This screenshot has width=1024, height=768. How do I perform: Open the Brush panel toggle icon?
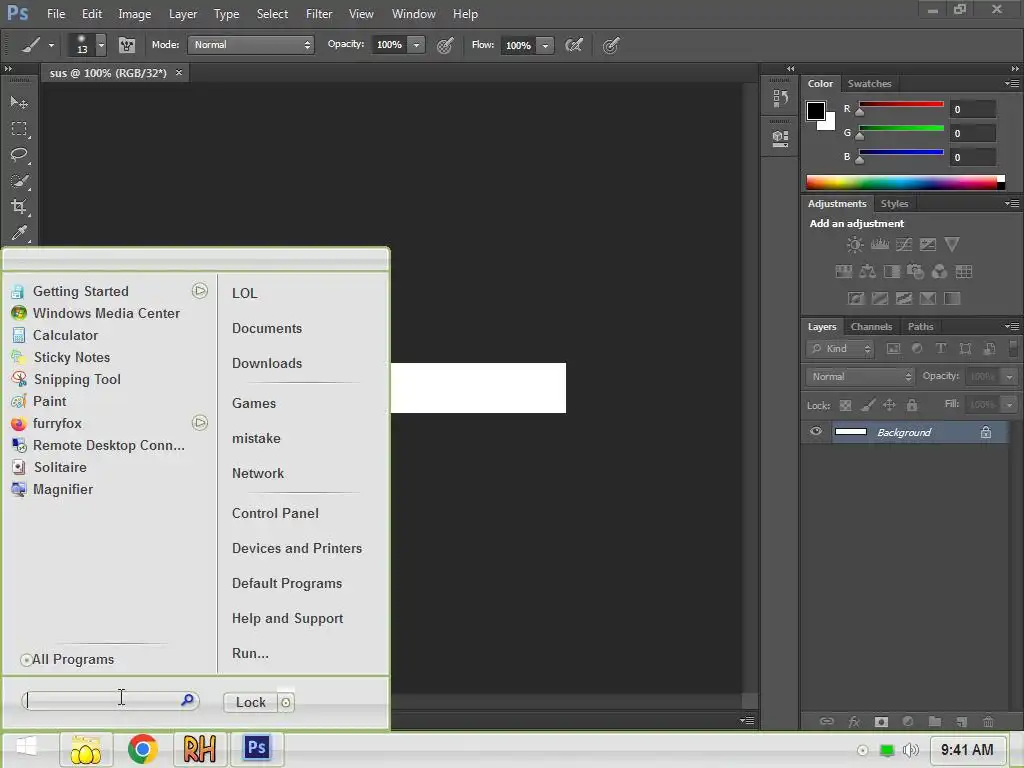click(127, 45)
